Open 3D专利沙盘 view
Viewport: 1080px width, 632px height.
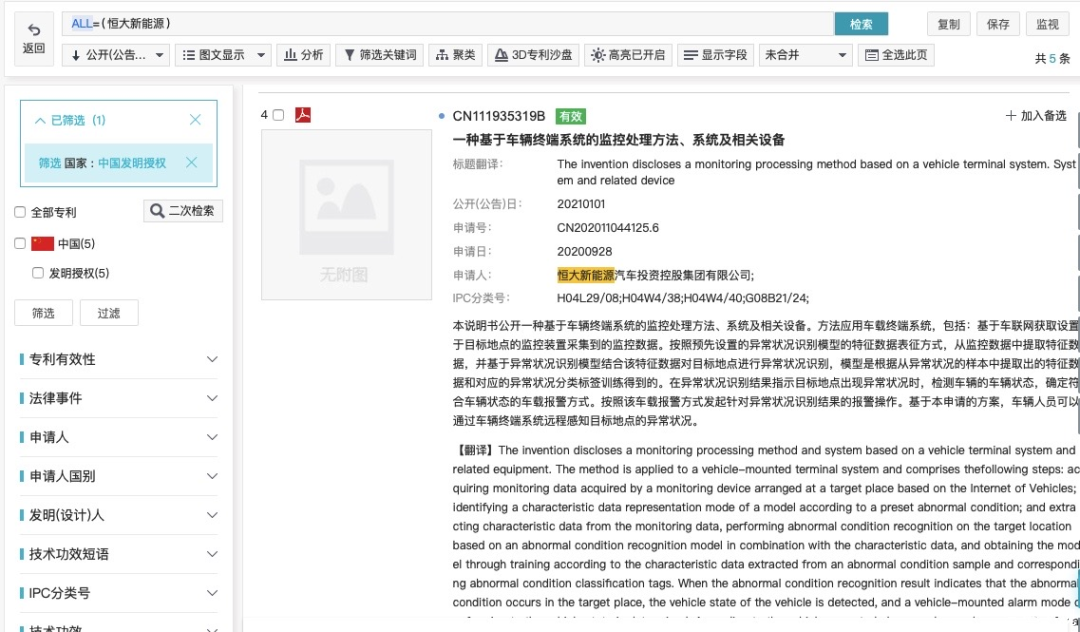[x=533, y=55]
